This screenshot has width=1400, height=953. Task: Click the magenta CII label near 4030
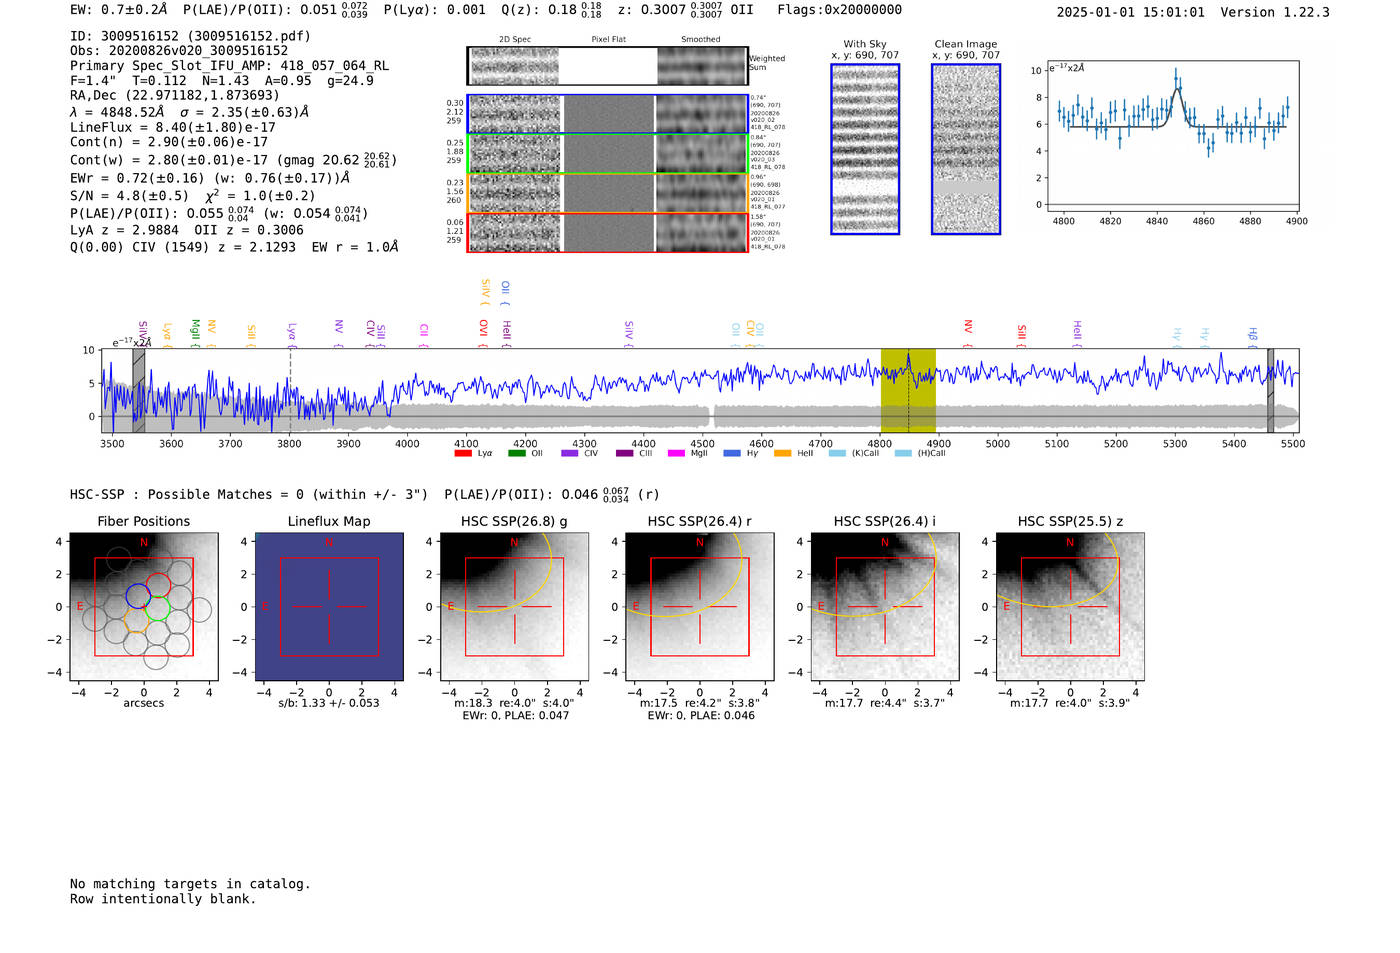tap(424, 333)
